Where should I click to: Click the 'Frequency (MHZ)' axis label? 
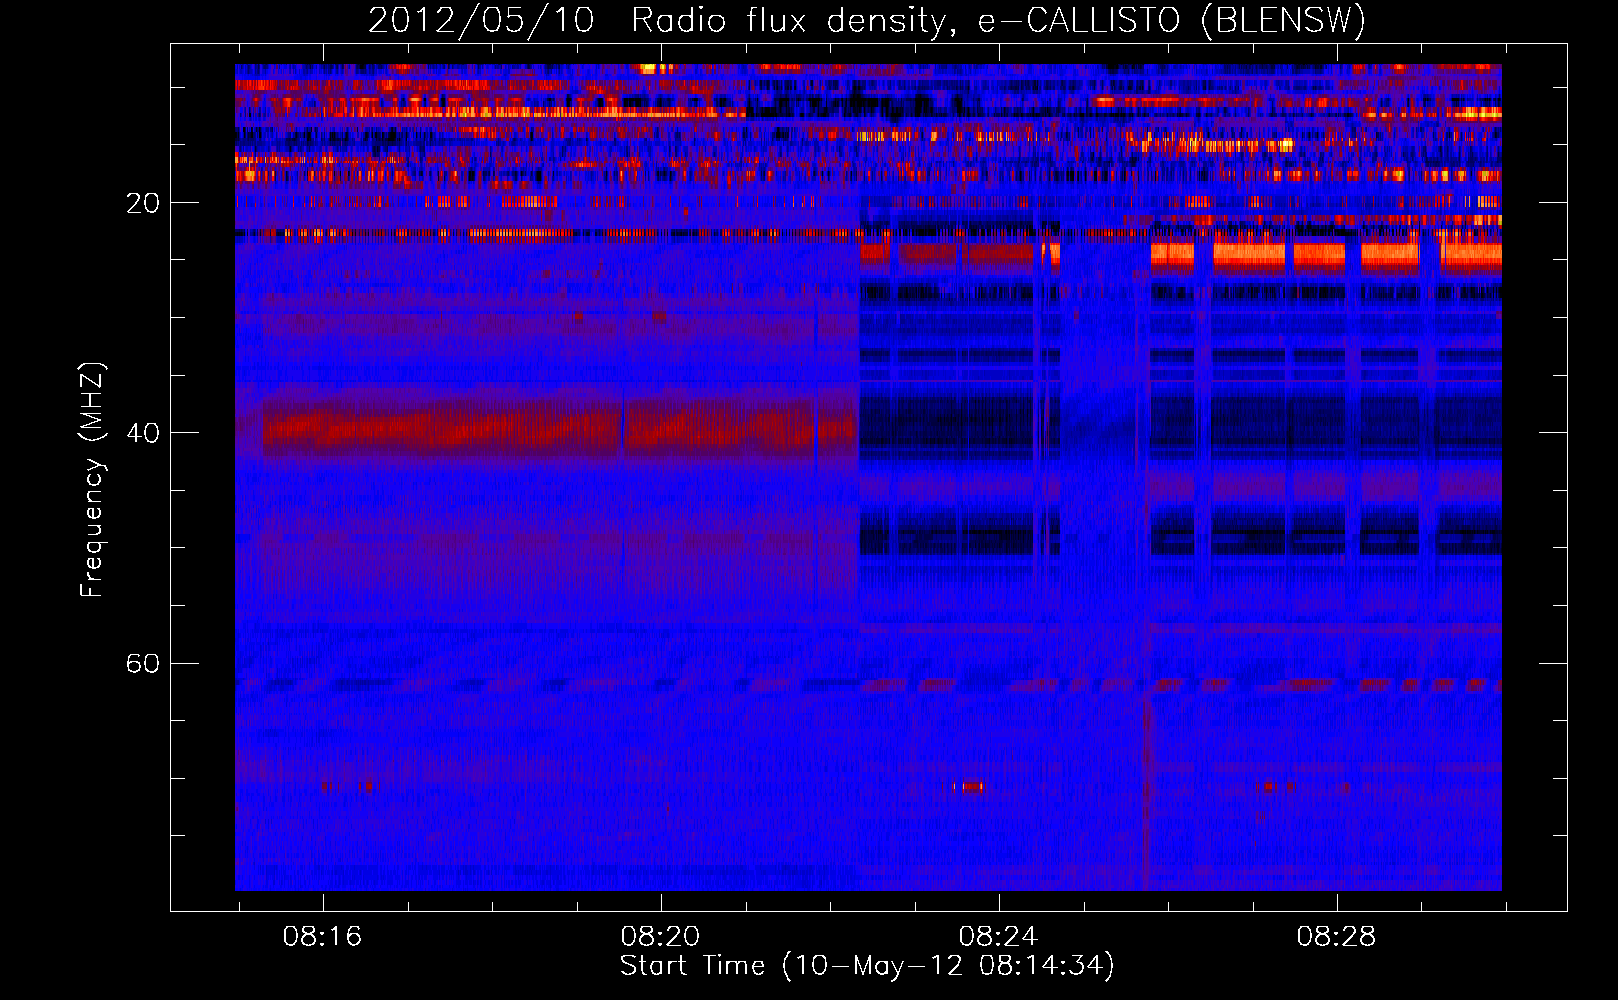click(x=92, y=480)
